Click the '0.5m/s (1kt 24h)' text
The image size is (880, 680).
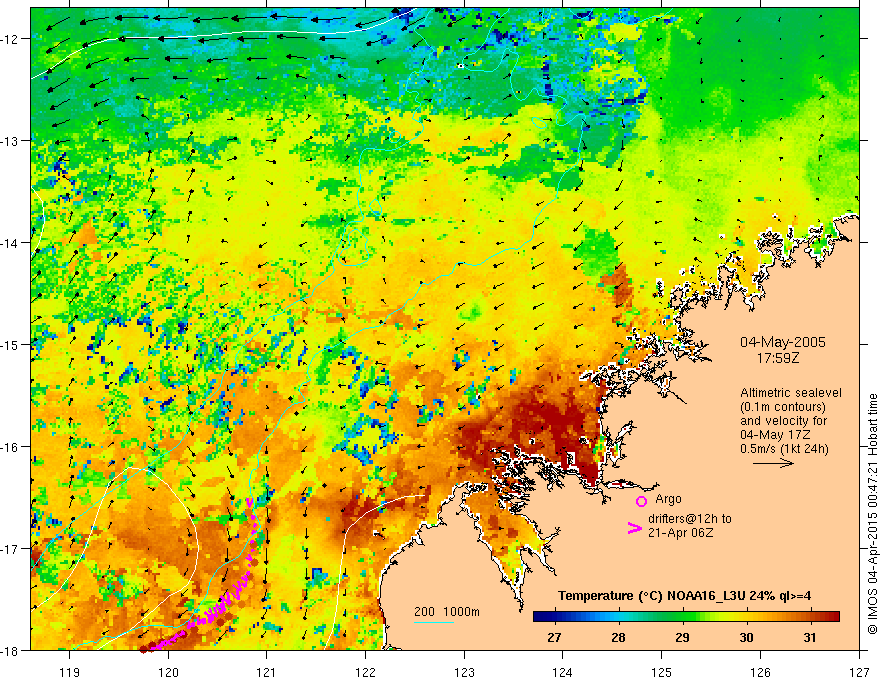(x=784, y=448)
